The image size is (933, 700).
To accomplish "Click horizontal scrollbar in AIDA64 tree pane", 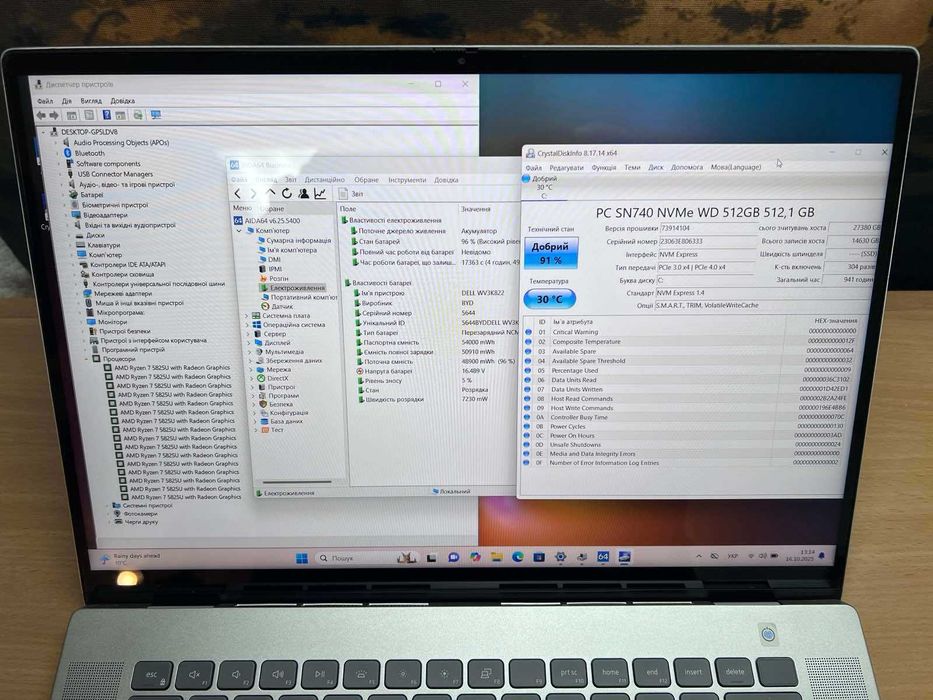I will [x=296, y=482].
